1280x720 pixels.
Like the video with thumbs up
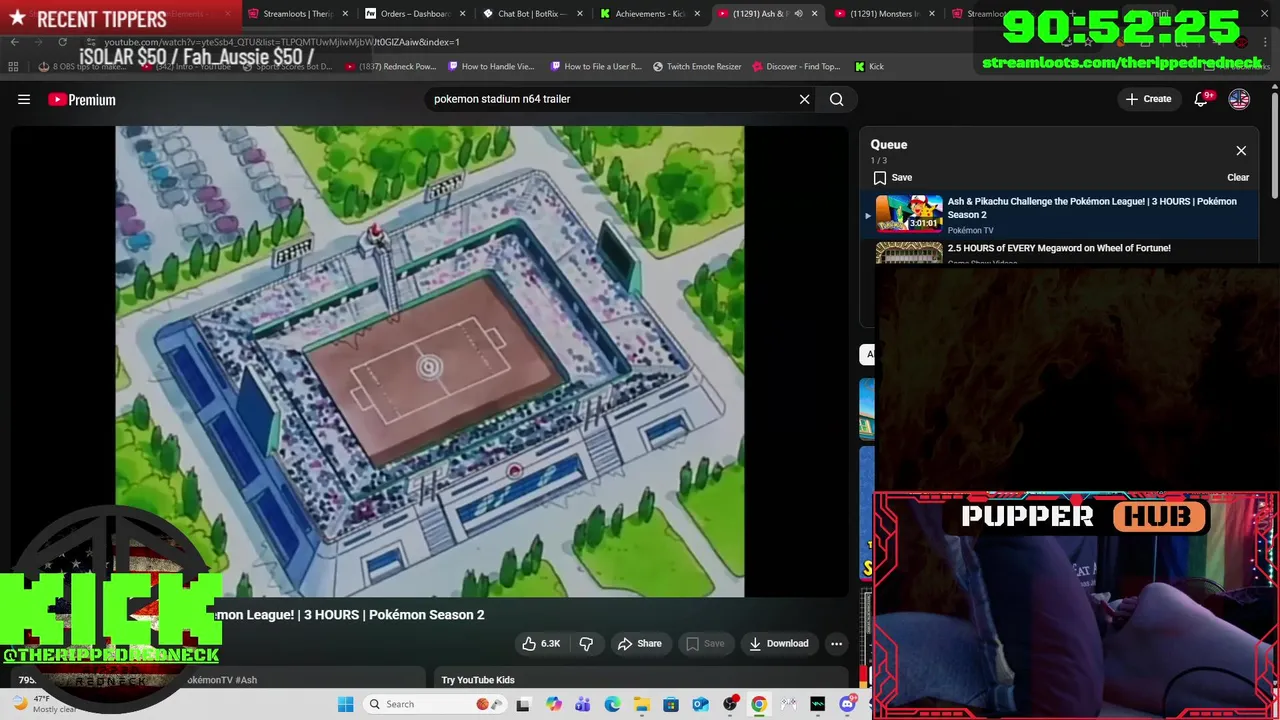(541, 643)
